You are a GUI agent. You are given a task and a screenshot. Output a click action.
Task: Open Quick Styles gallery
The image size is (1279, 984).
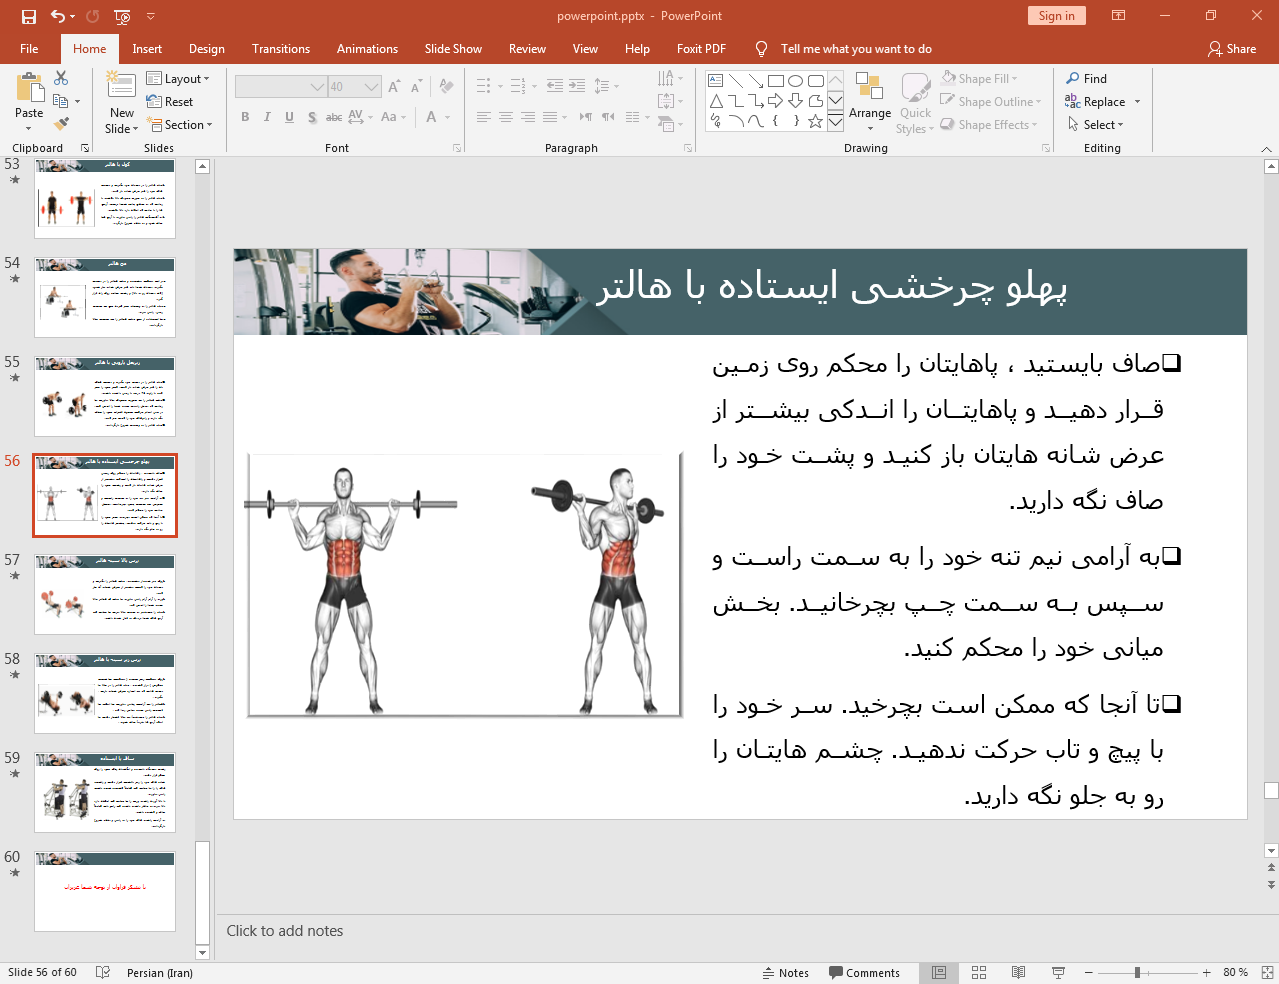pos(915,101)
